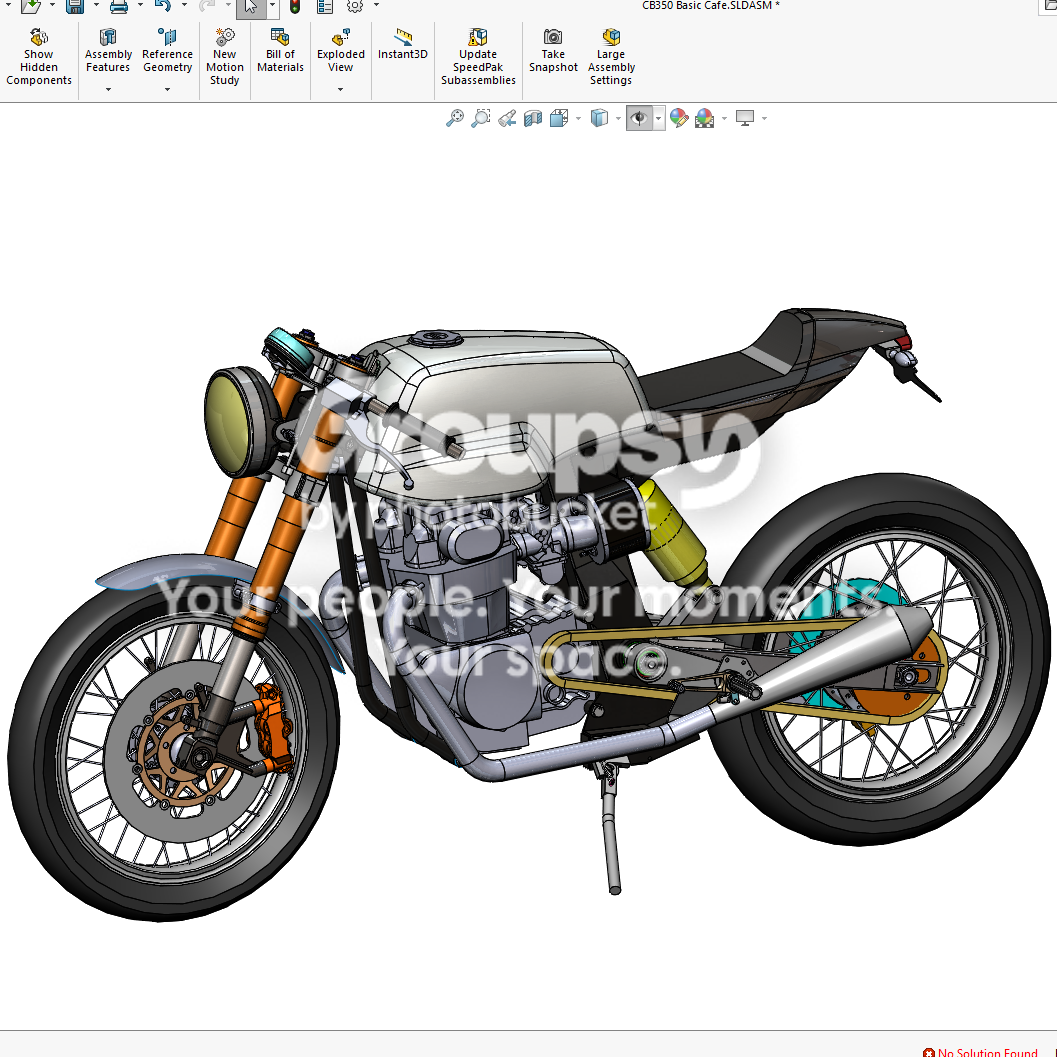
Task: Click Update SpeedPak Subassemblies
Action: click(478, 57)
